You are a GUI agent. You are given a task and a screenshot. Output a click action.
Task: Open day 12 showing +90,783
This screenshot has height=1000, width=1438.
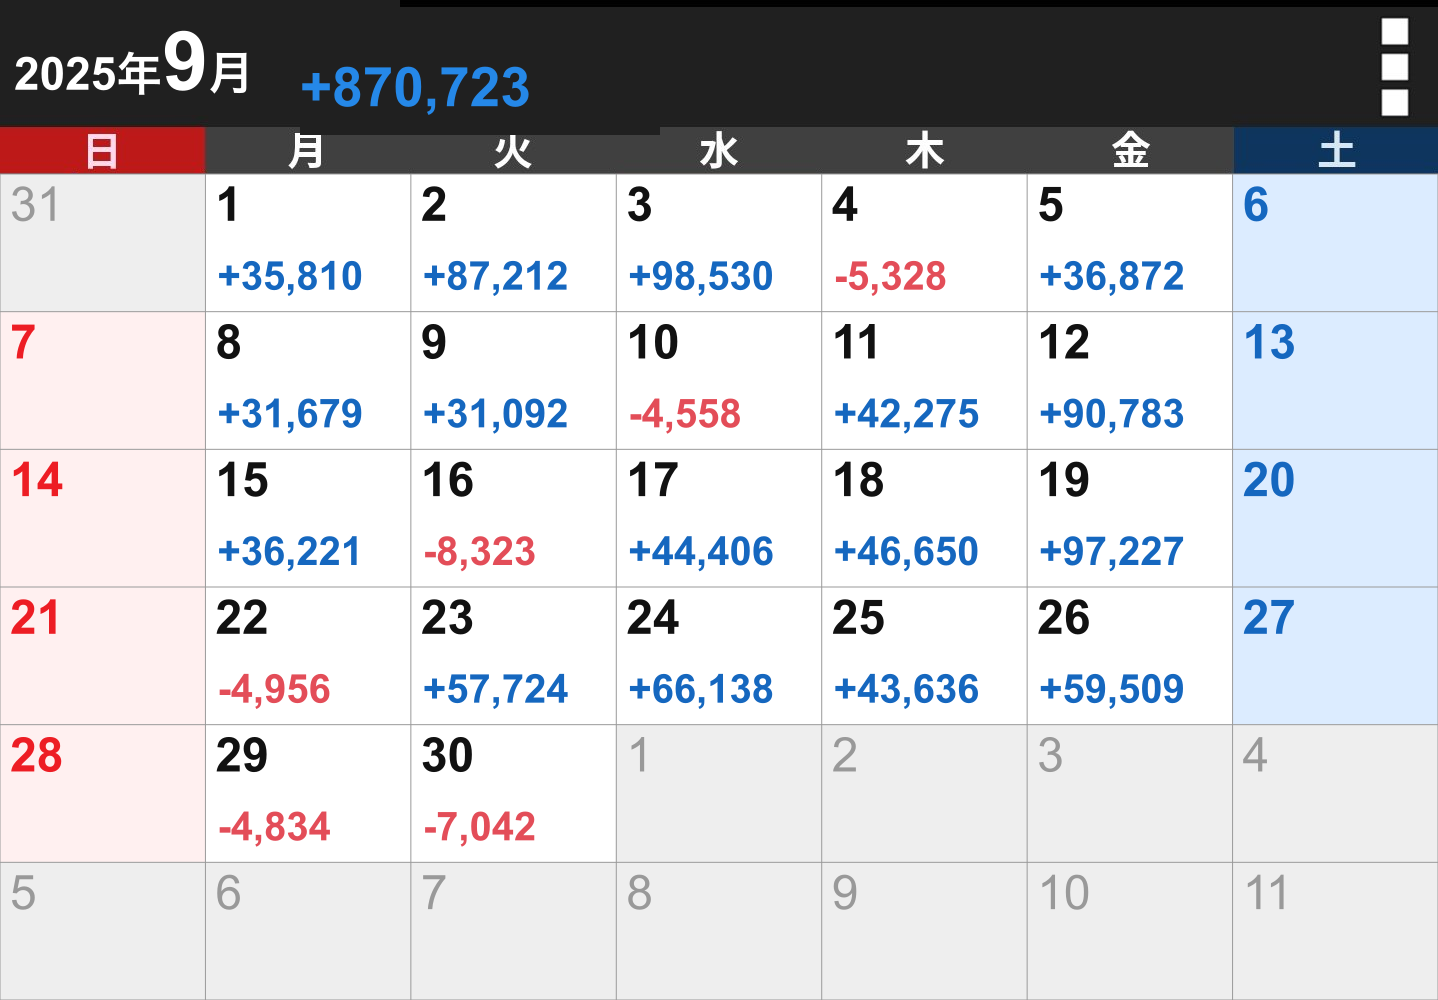coord(1130,381)
